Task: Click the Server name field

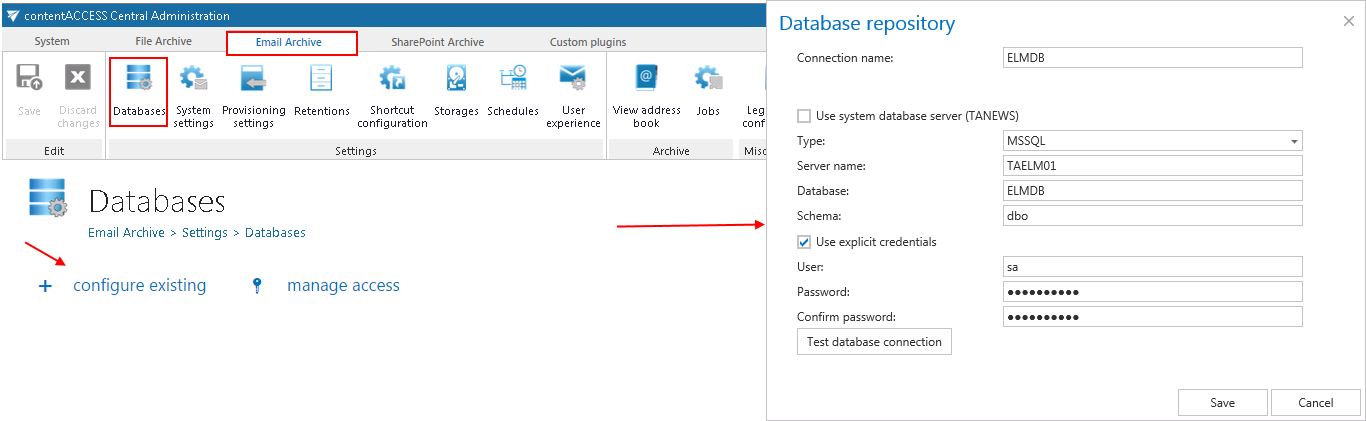Action: (1152, 166)
